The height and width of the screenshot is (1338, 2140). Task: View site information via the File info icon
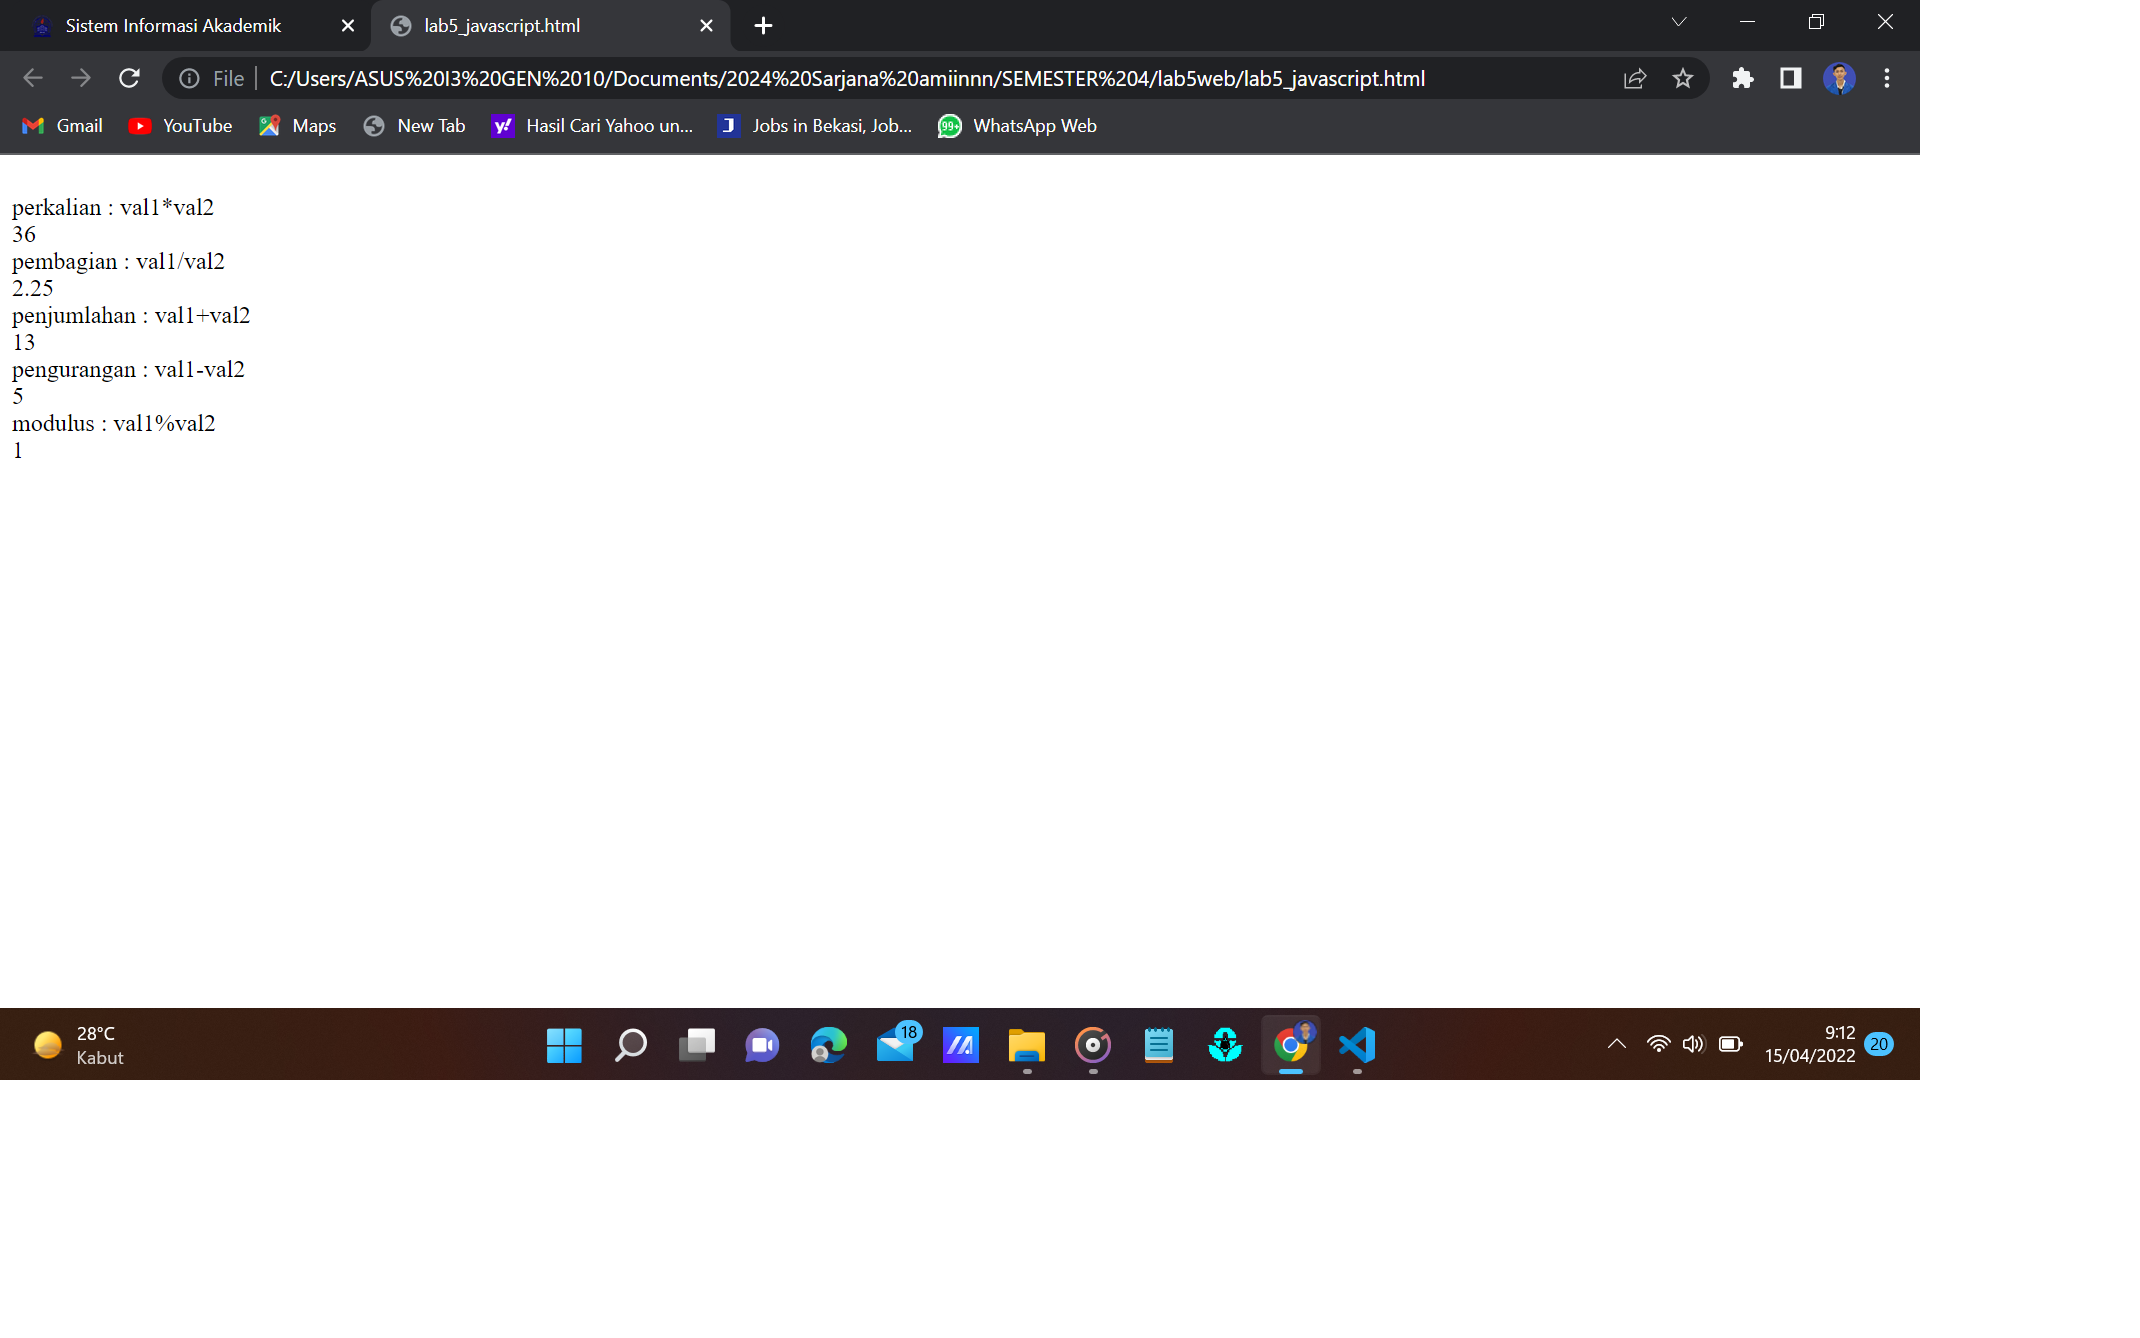pyautogui.click(x=189, y=78)
